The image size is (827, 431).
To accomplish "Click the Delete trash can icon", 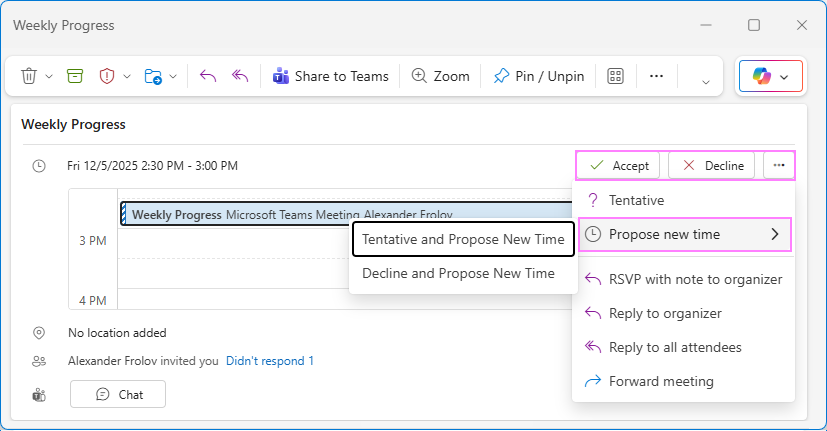I will (x=29, y=76).
